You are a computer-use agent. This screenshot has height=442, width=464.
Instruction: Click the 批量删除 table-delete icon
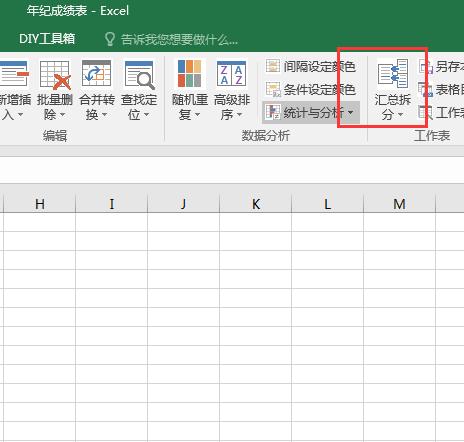click(55, 75)
